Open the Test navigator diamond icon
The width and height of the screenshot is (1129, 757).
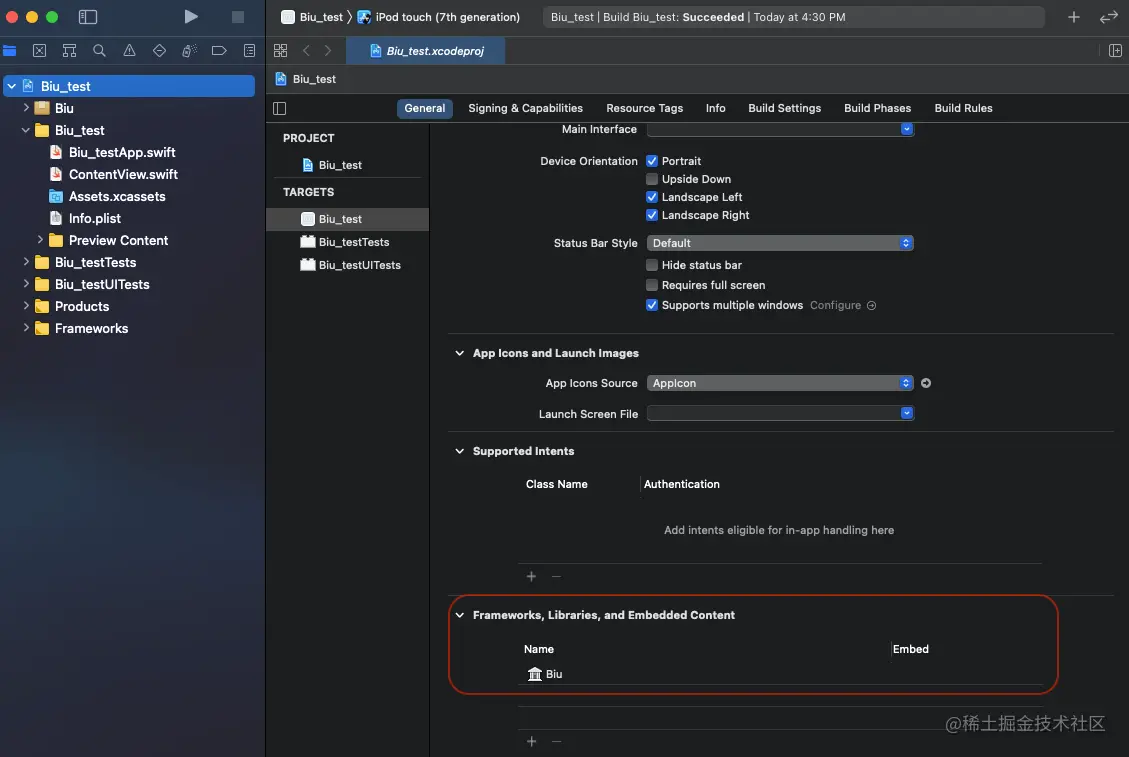[159, 50]
